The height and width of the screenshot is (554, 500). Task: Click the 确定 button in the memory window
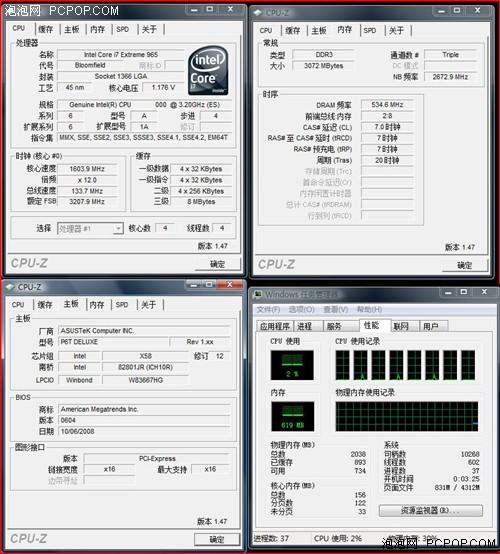[465, 265]
